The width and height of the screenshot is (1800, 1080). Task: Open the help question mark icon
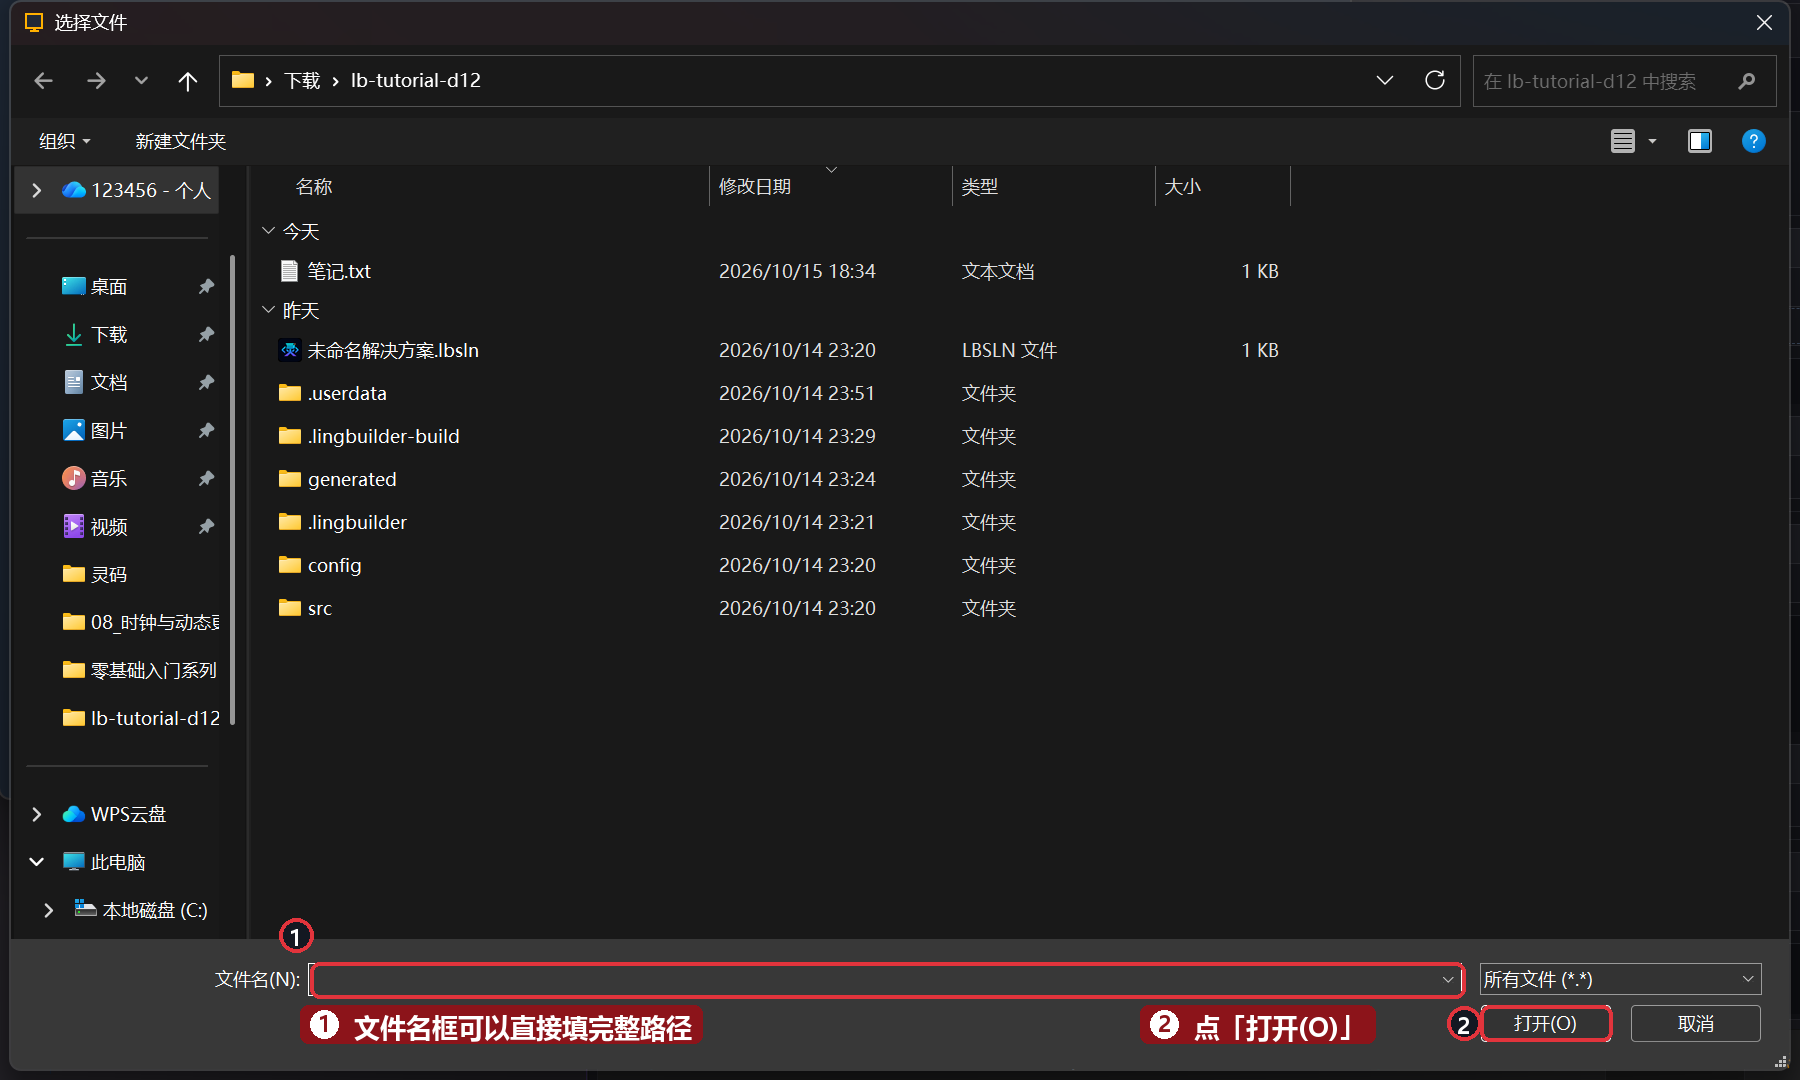[x=1753, y=141]
